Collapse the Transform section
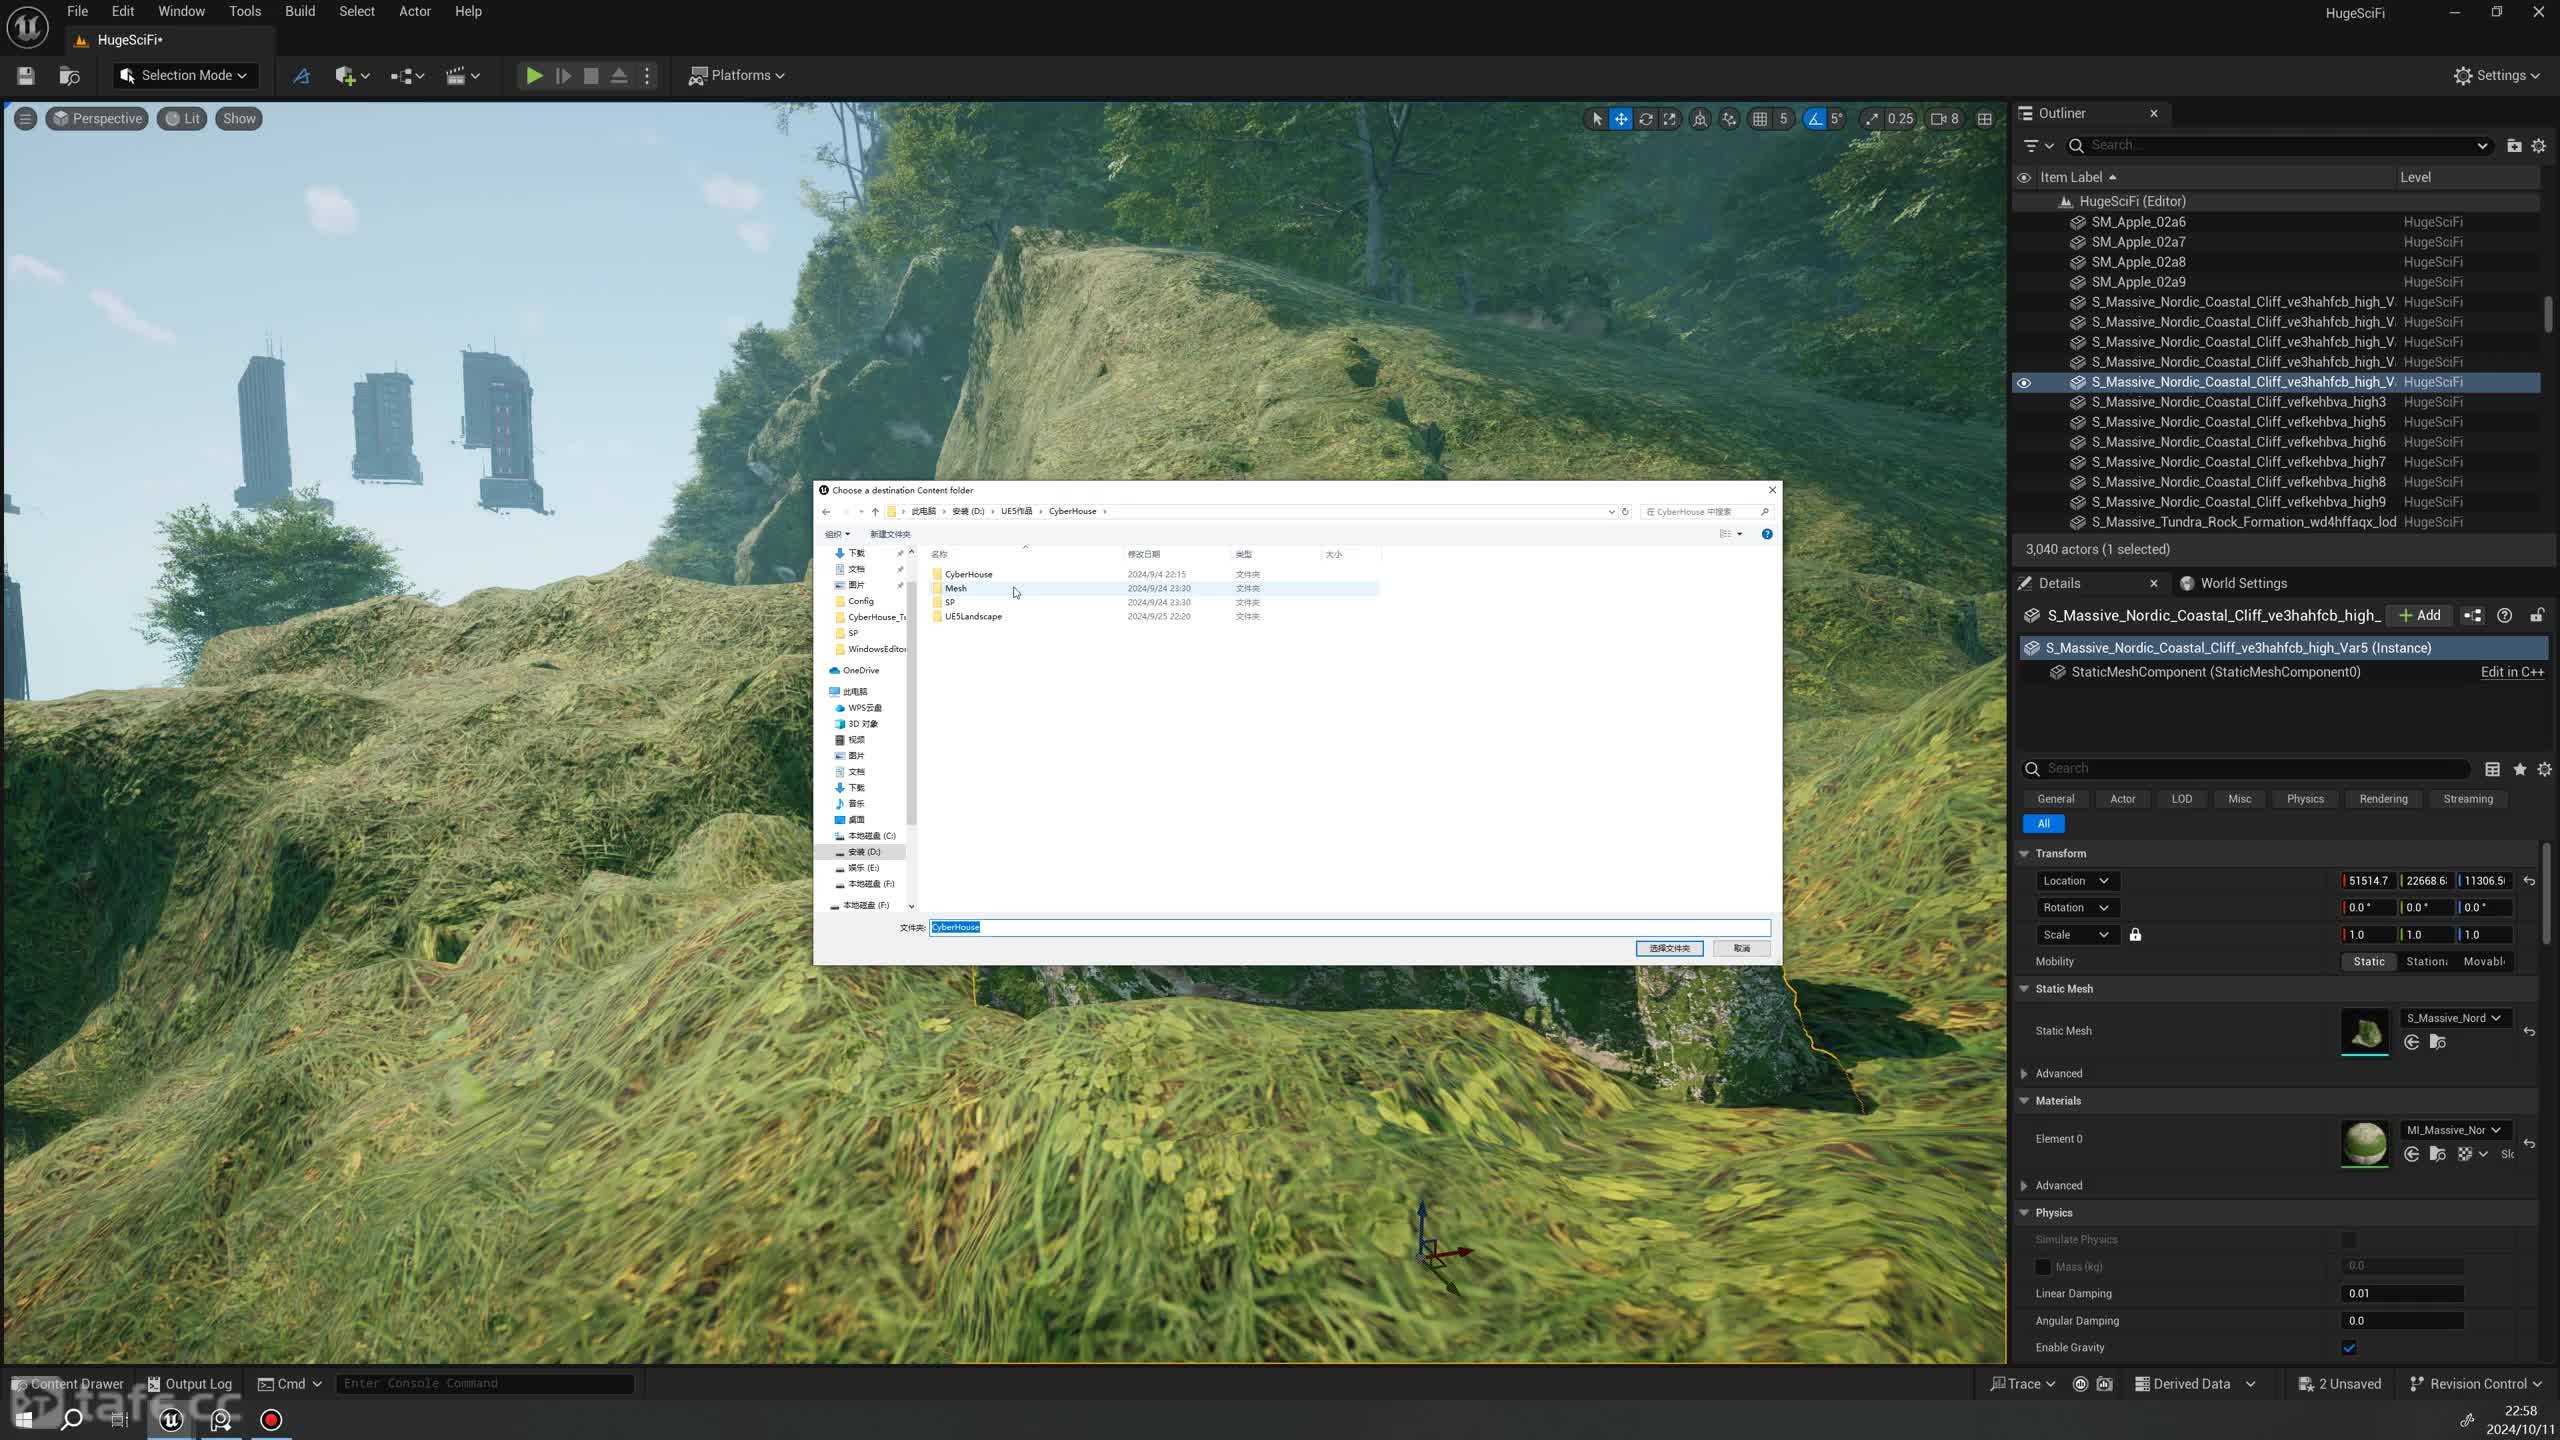Screen dimensions: 2560x1440 click(x=2024, y=854)
